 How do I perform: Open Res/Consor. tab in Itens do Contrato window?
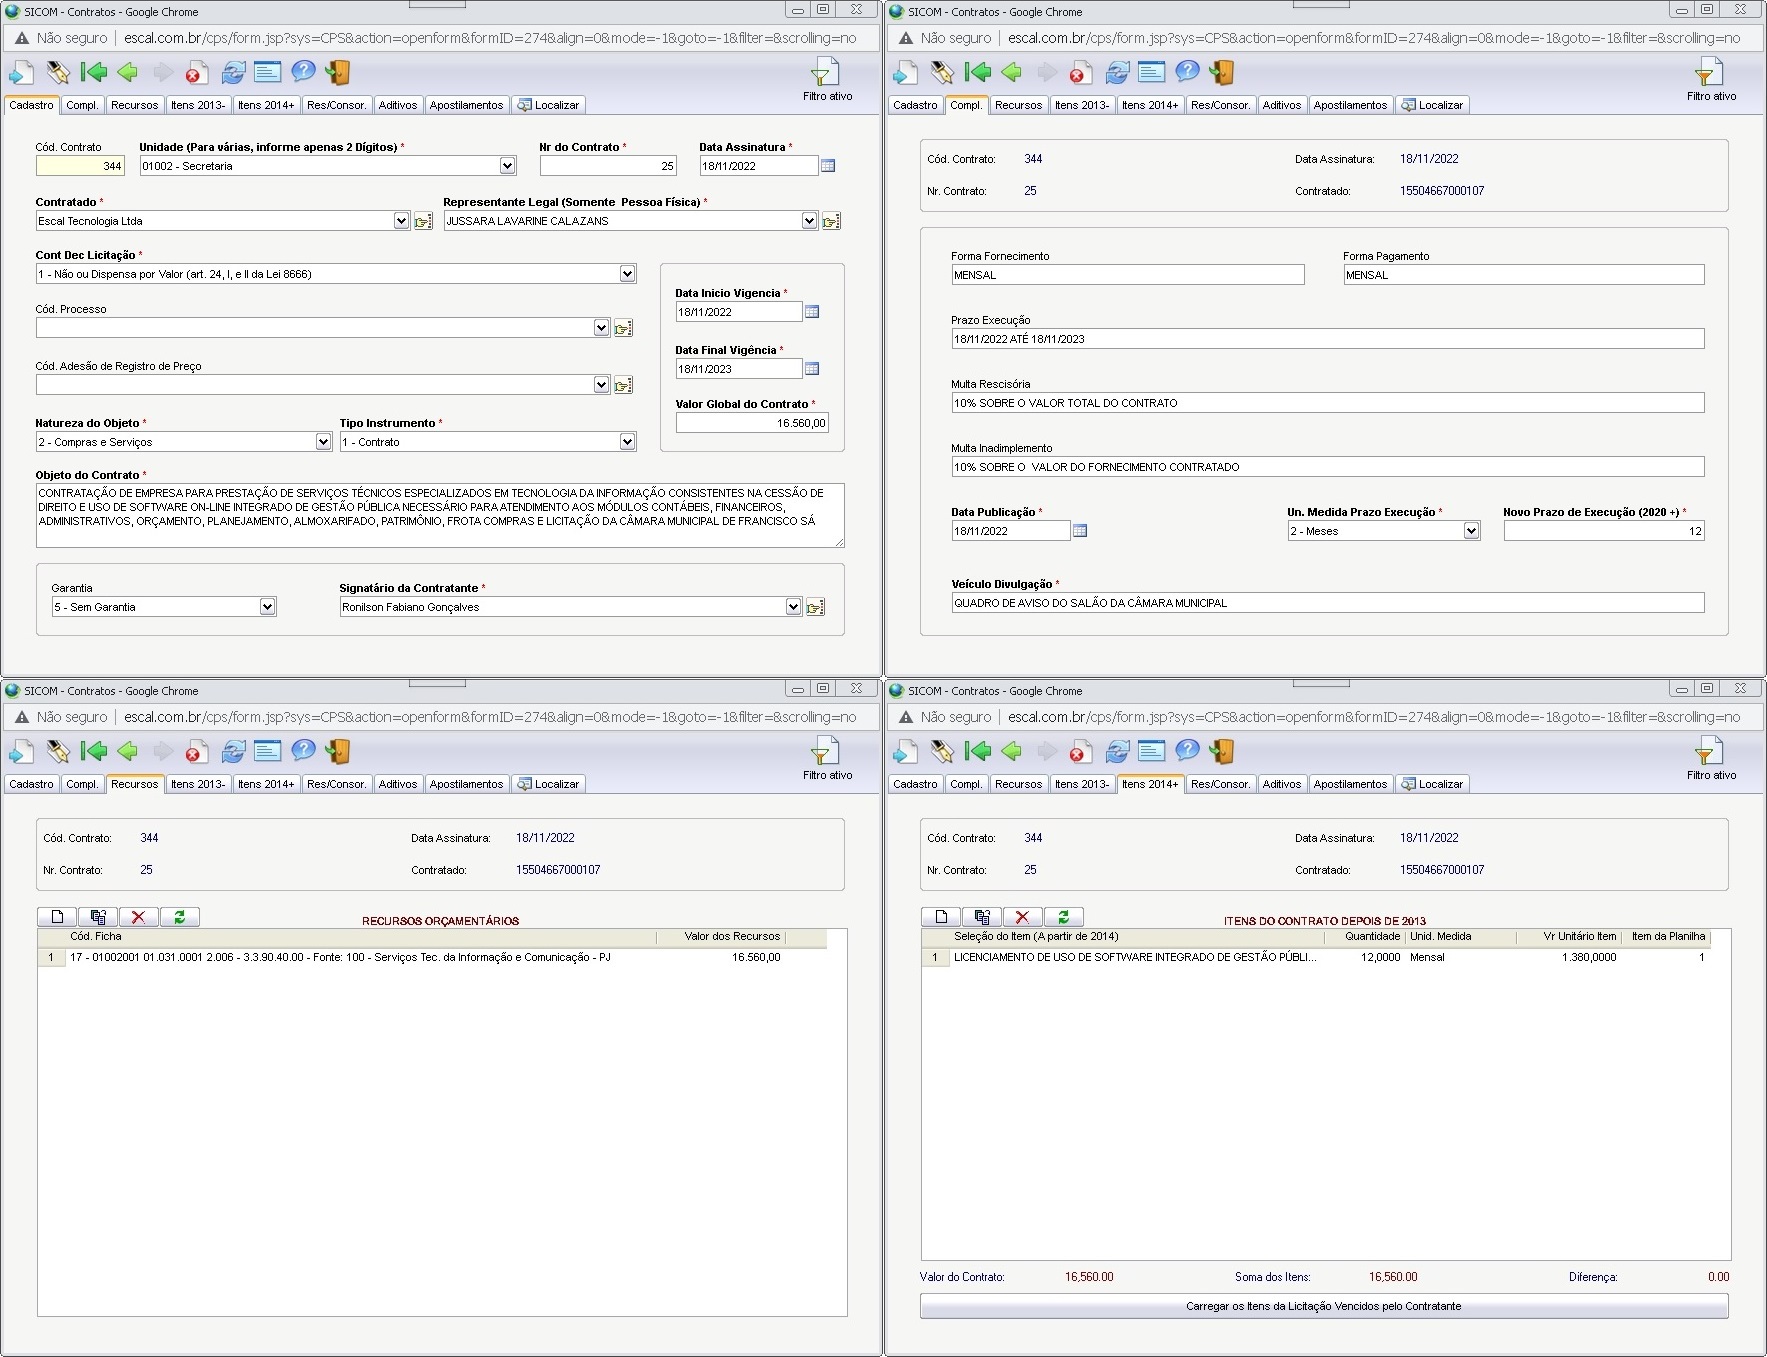(1220, 784)
